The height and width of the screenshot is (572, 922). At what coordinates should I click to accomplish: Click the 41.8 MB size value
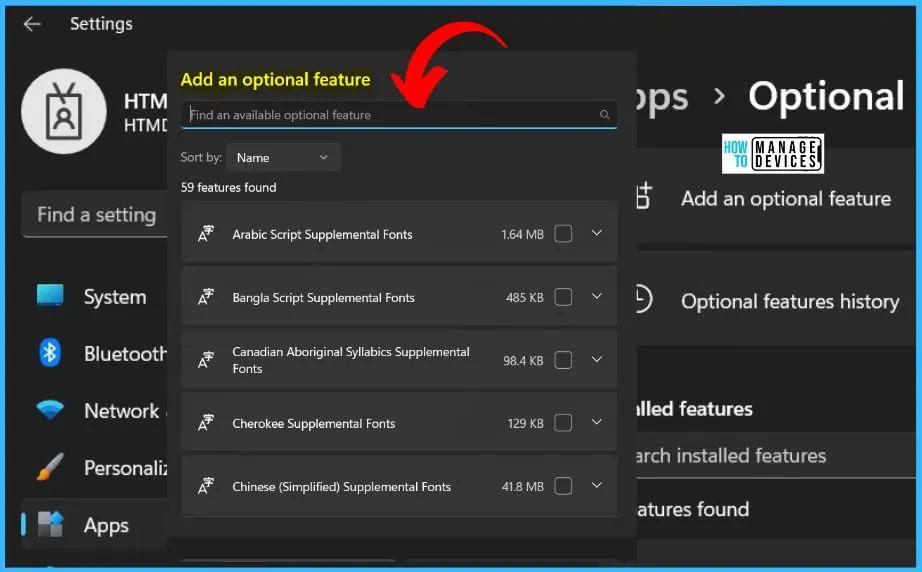522,486
